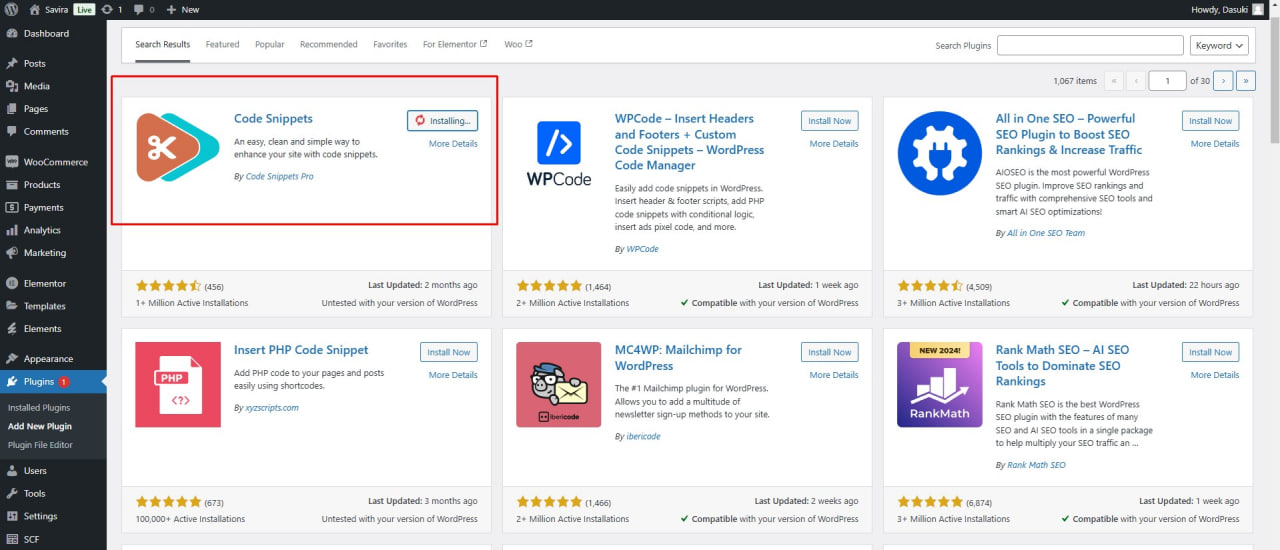
Task: Go to Installed Plugins submenu
Action: point(39,407)
